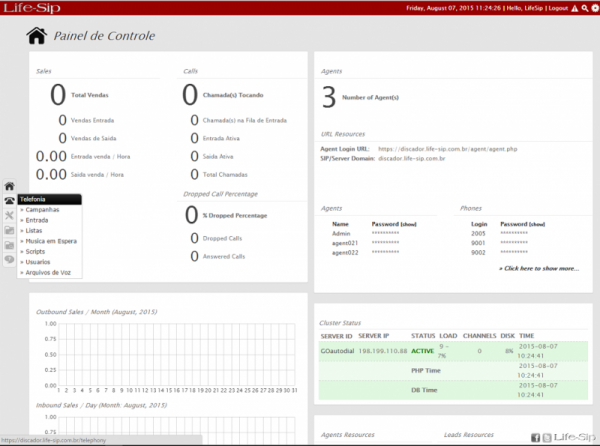Show passwords in the Phones table

tap(537, 224)
